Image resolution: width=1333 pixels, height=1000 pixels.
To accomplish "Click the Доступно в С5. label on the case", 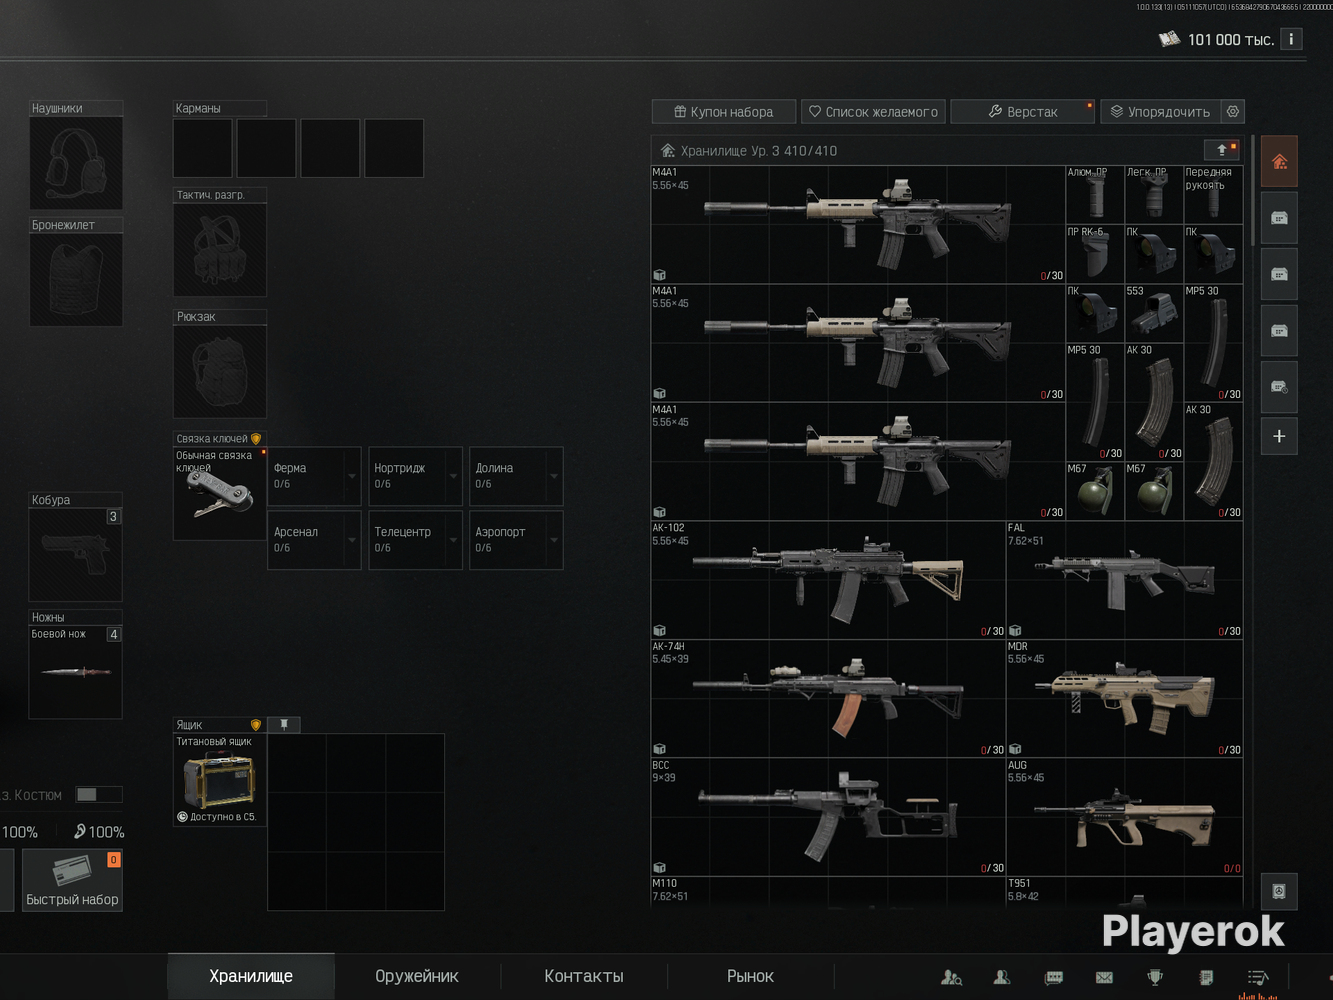I will 217,817.
